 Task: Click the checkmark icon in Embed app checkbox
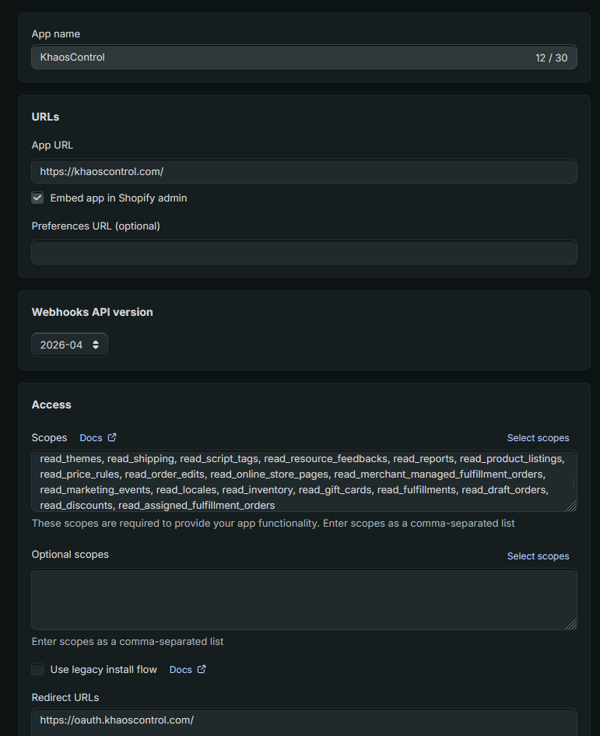tap(38, 198)
